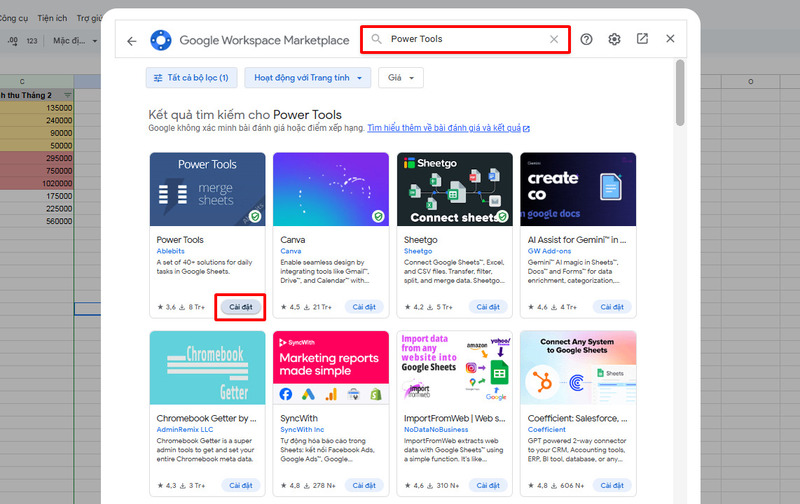
Task: Expand the 'Hoạt động với Trang tính' dropdown
Action: point(308,78)
